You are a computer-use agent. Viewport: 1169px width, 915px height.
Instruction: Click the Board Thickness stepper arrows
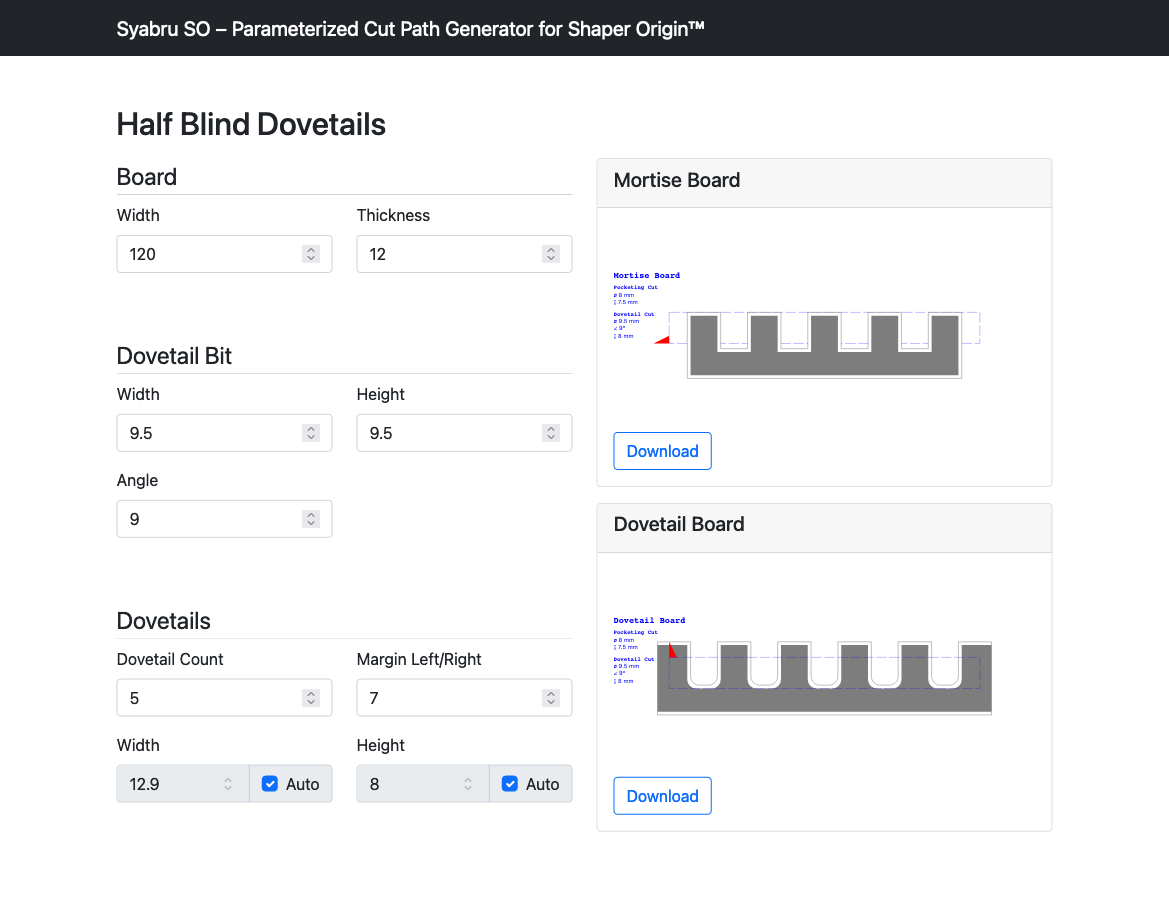coord(551,254)
